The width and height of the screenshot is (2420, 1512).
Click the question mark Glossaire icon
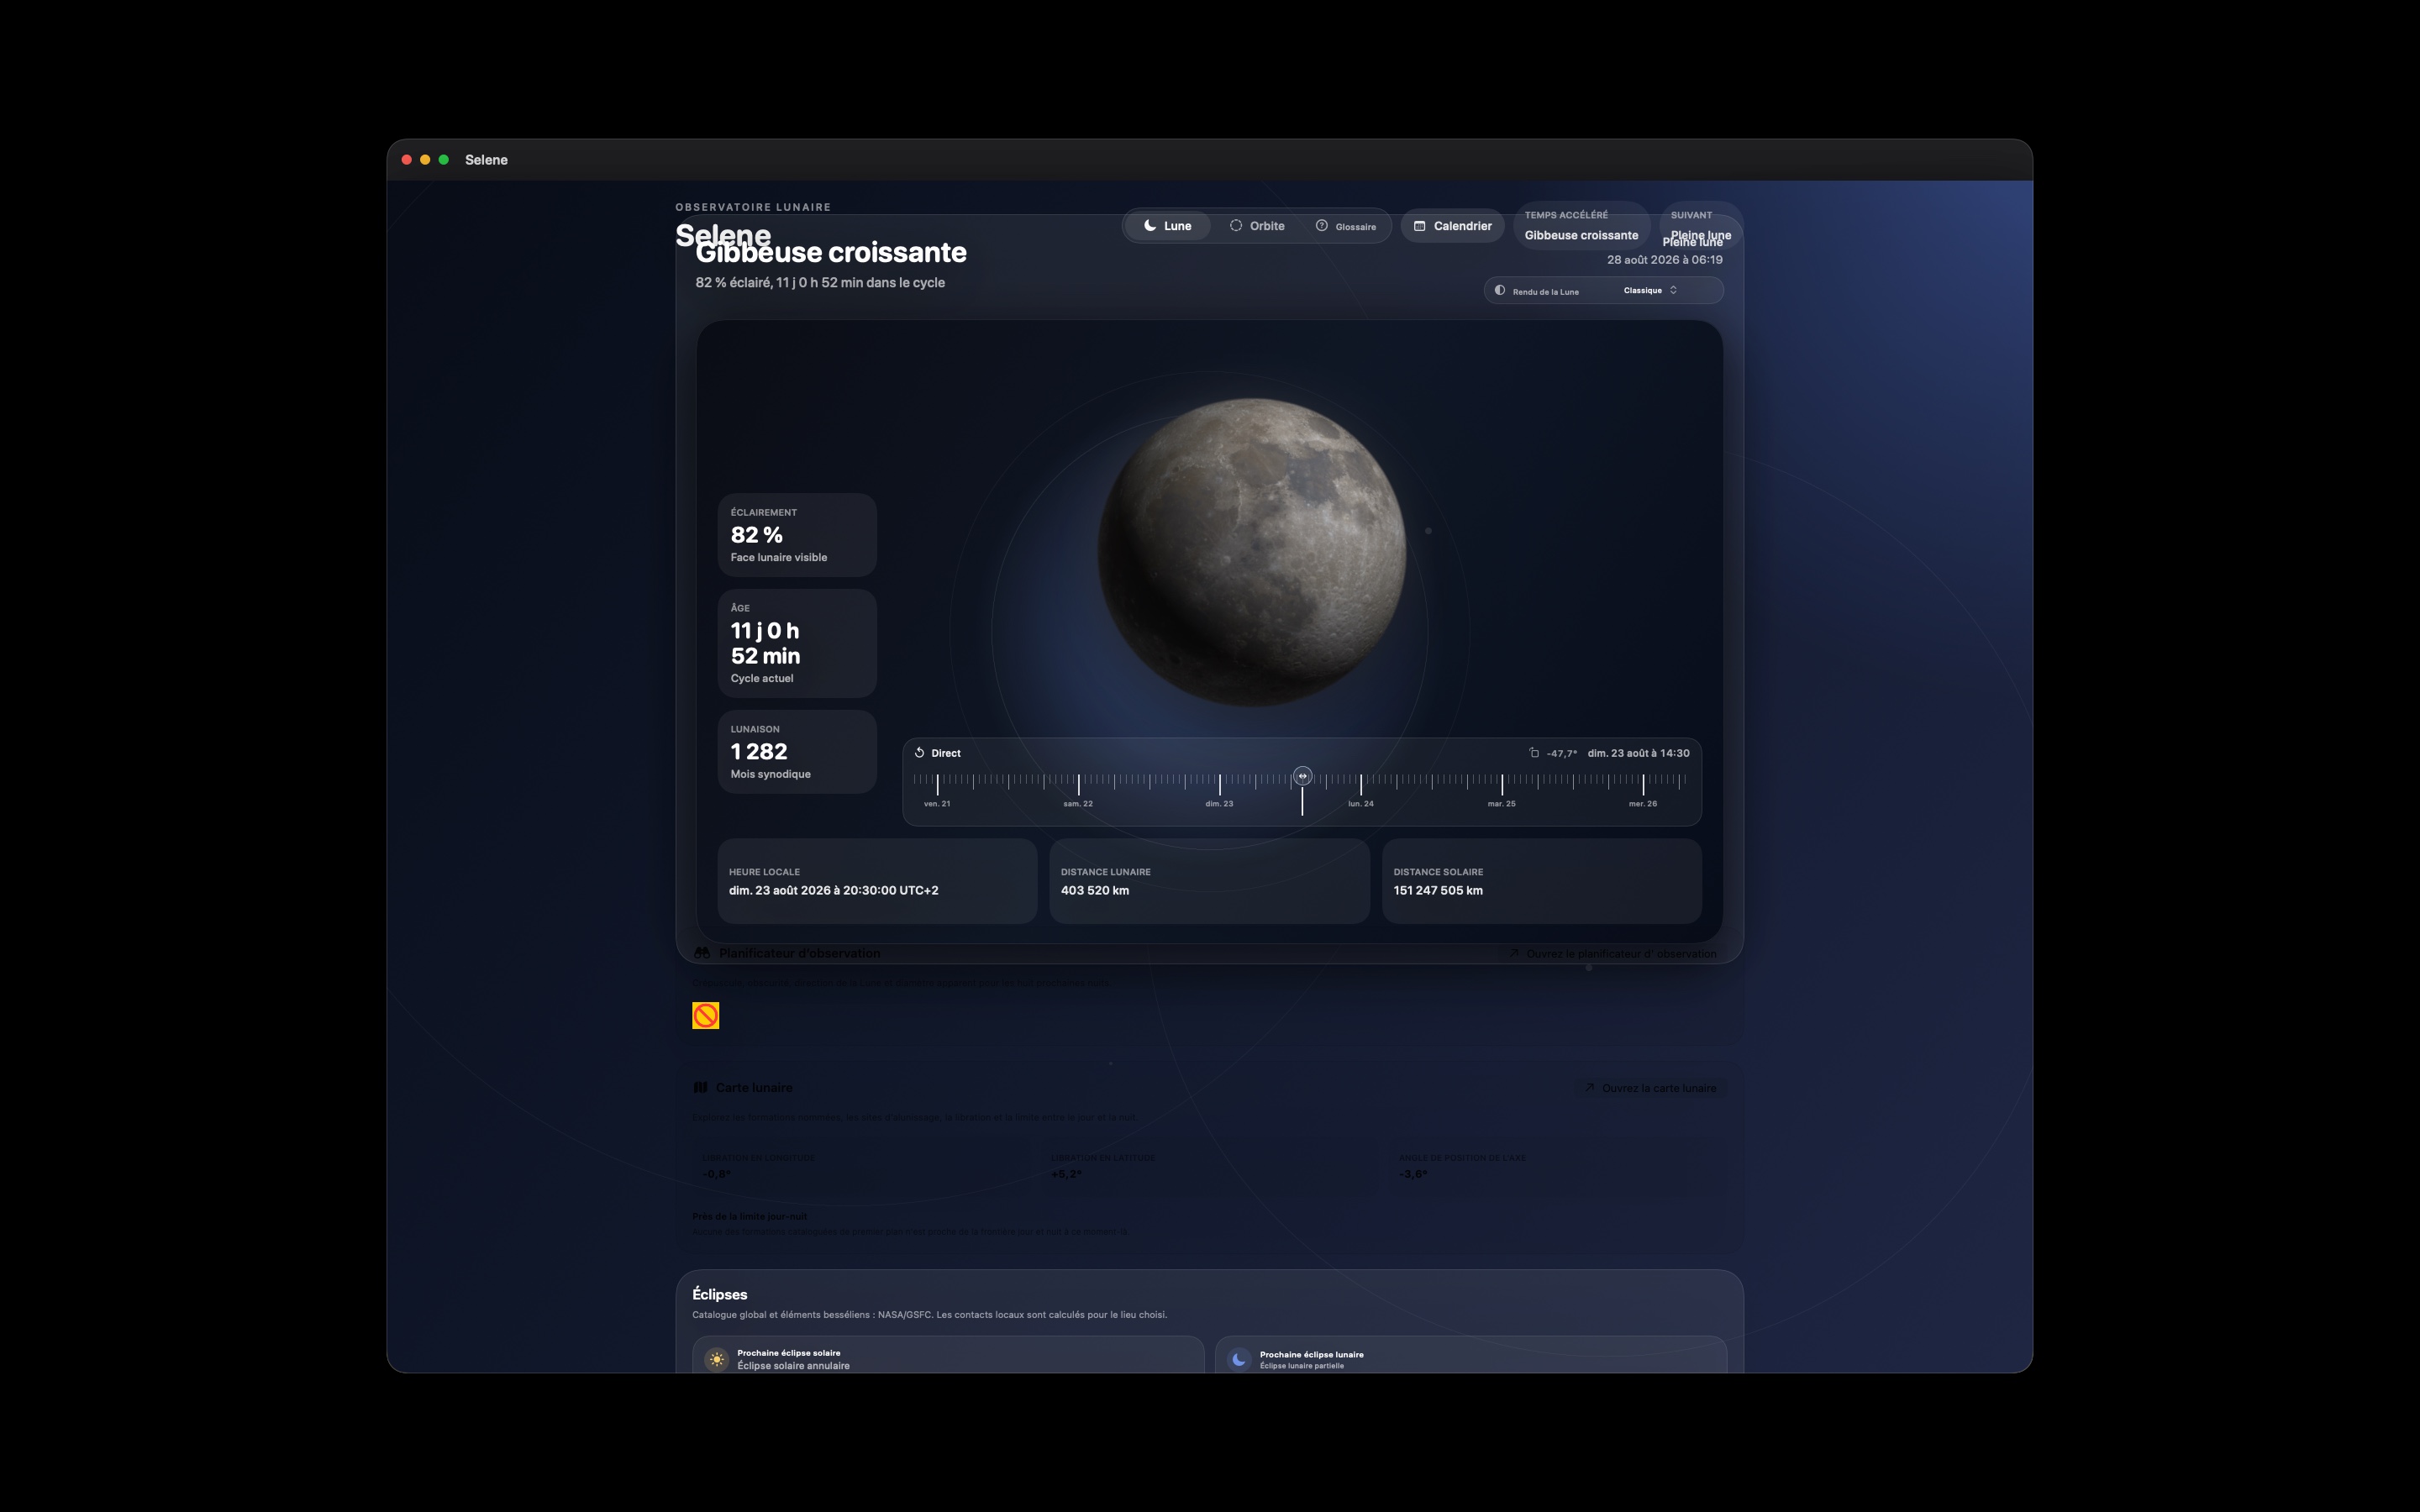(x=1321, y=226)
